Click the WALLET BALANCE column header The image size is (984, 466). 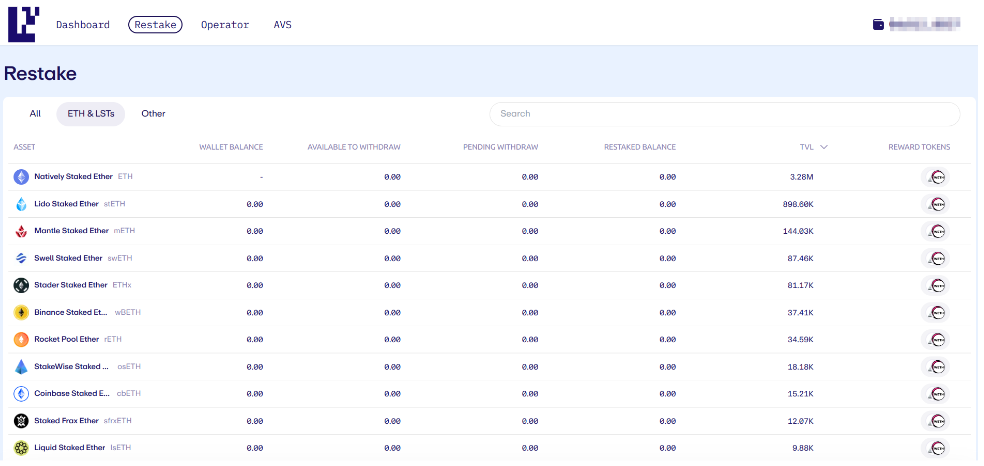click(x=231, y=147)
